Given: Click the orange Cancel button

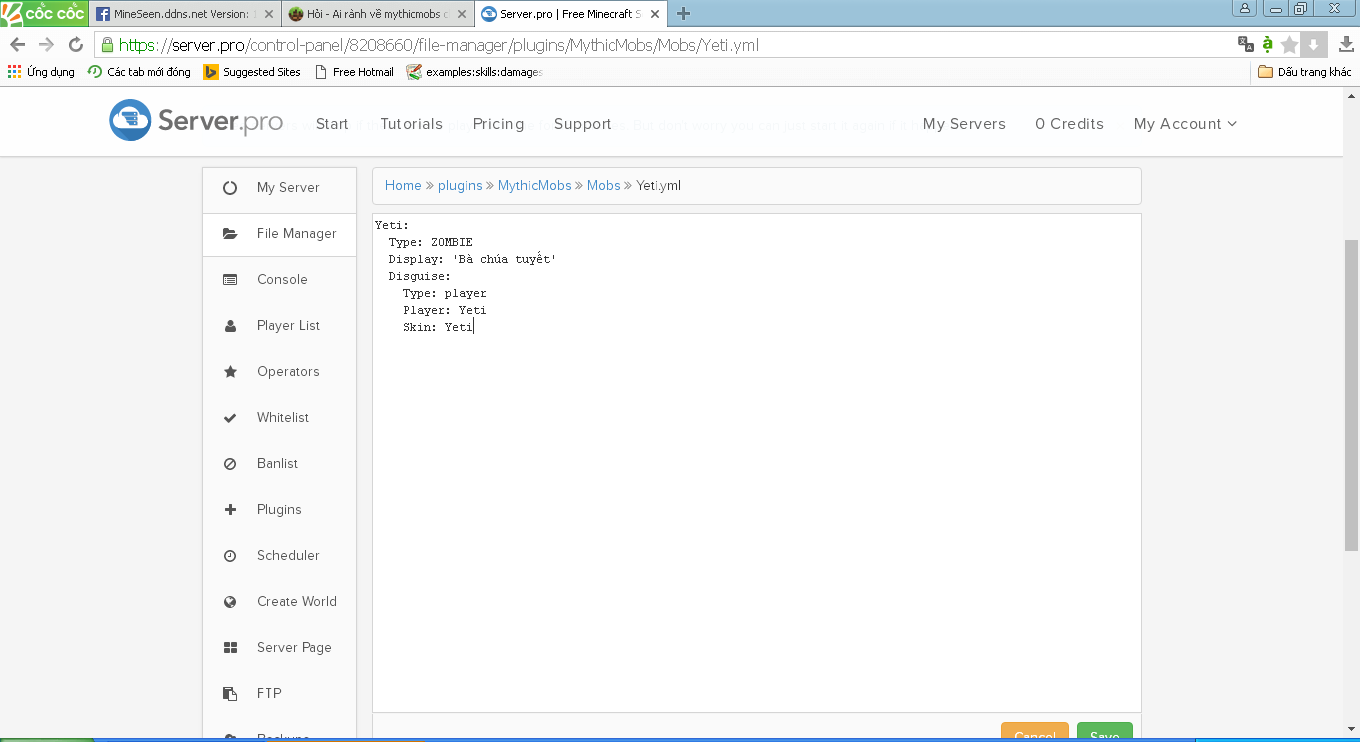Looking at the screenshot, I should (1035, 733).
